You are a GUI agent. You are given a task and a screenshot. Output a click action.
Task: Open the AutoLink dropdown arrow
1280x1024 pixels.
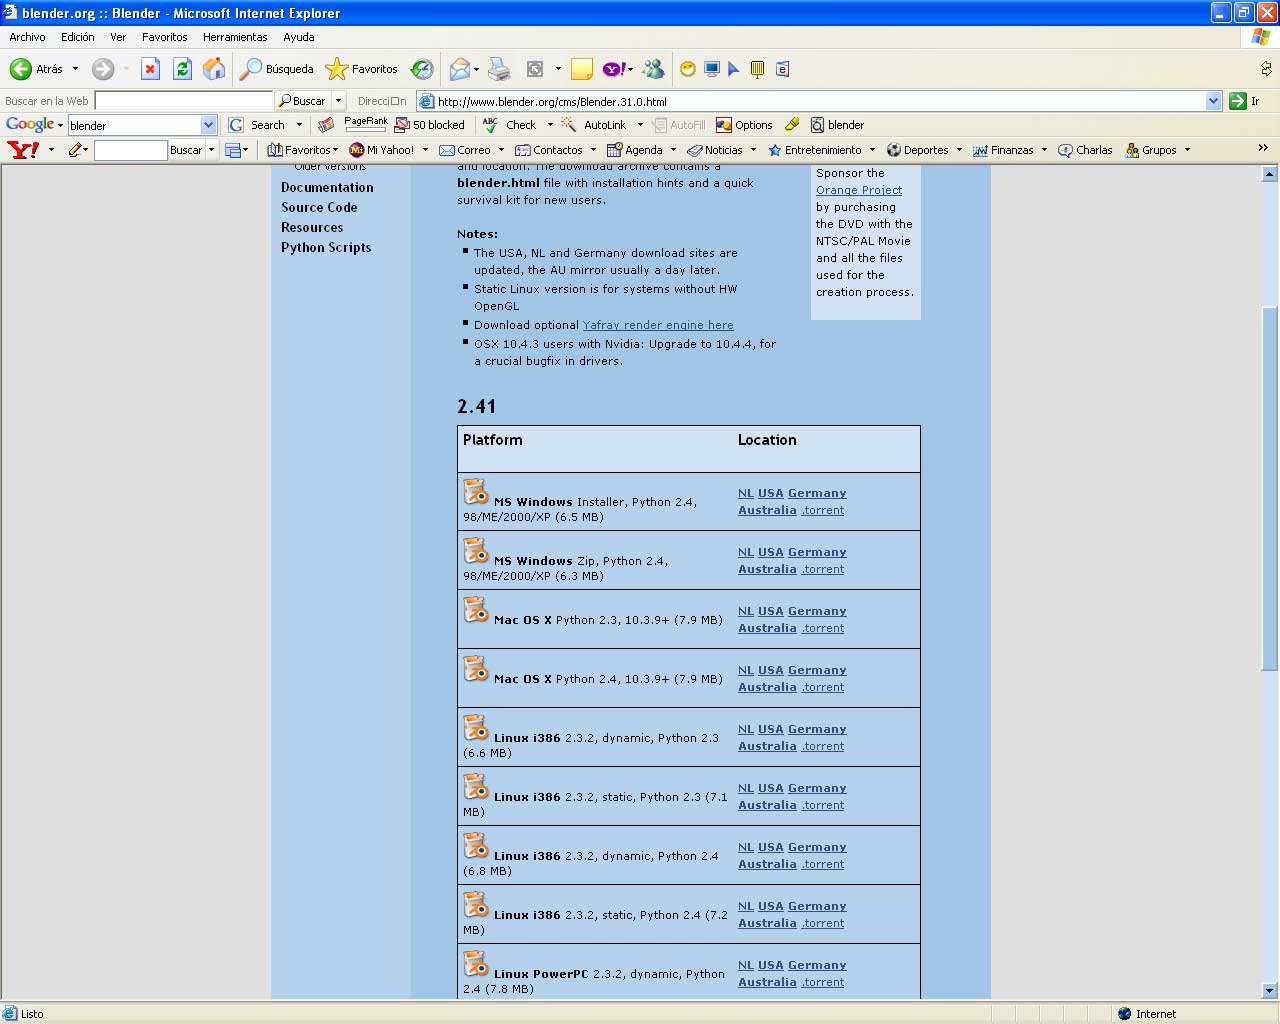click(x=640, y=125)
